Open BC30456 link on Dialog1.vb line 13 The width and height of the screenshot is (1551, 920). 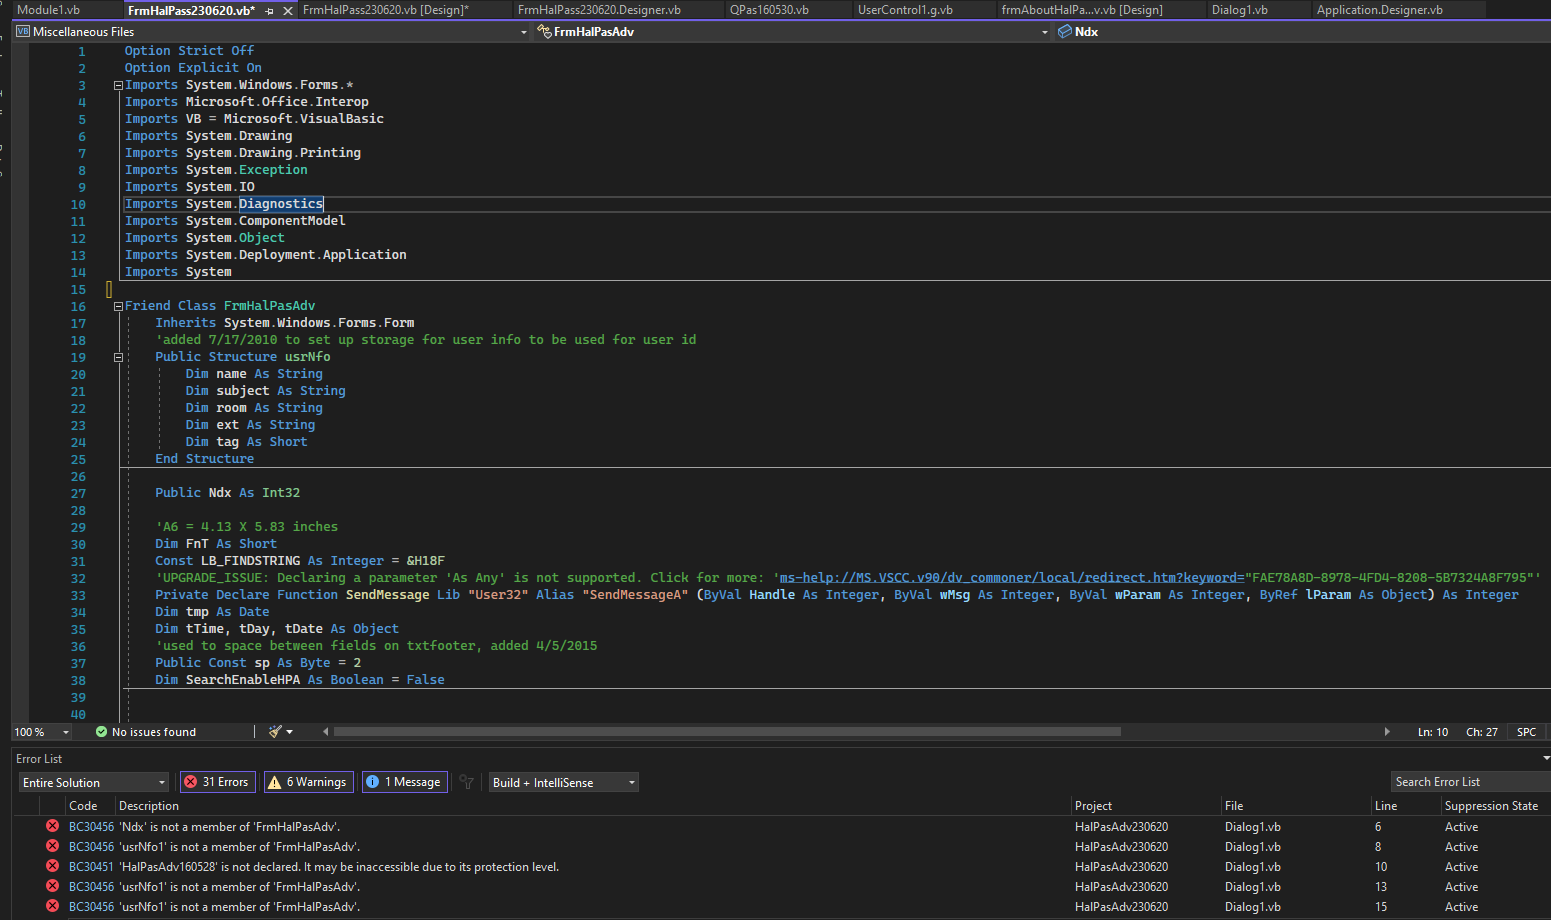(x=91, y=887)
